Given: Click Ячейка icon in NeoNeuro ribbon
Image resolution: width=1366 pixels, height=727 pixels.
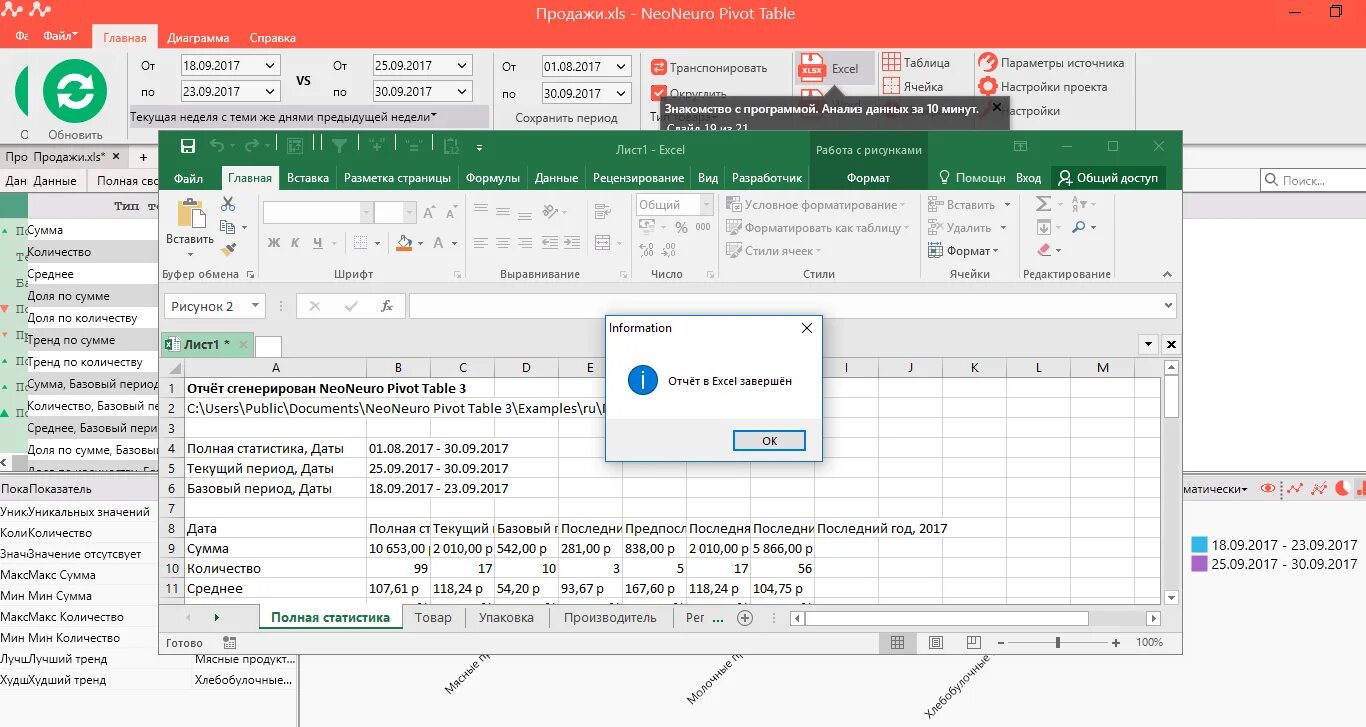Looking at the screenshot, I should tap(891, 86).
